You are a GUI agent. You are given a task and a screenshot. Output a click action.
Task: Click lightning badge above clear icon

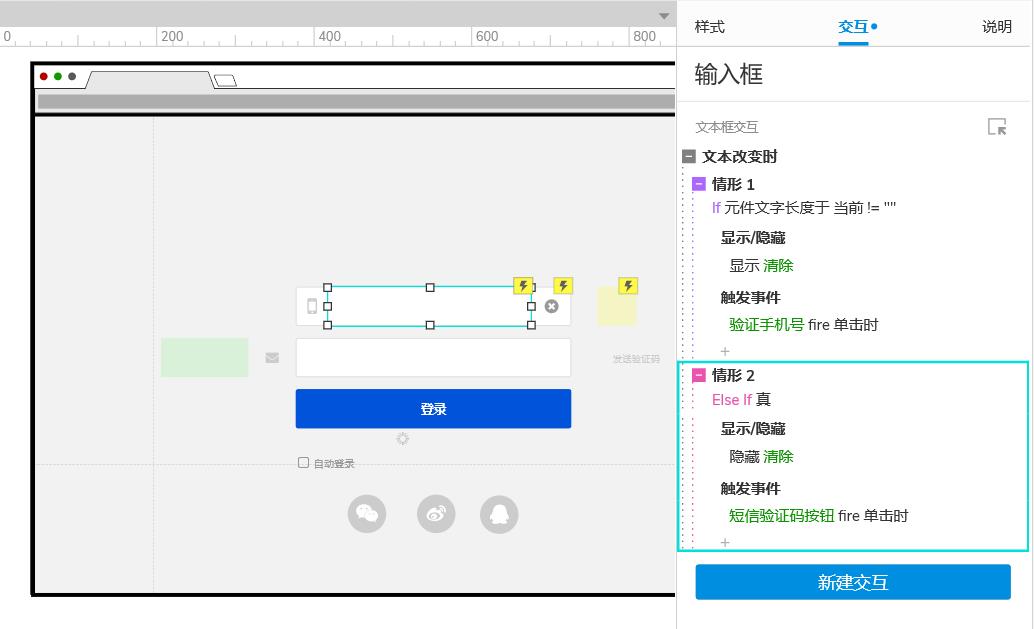[x=563, y=285]
